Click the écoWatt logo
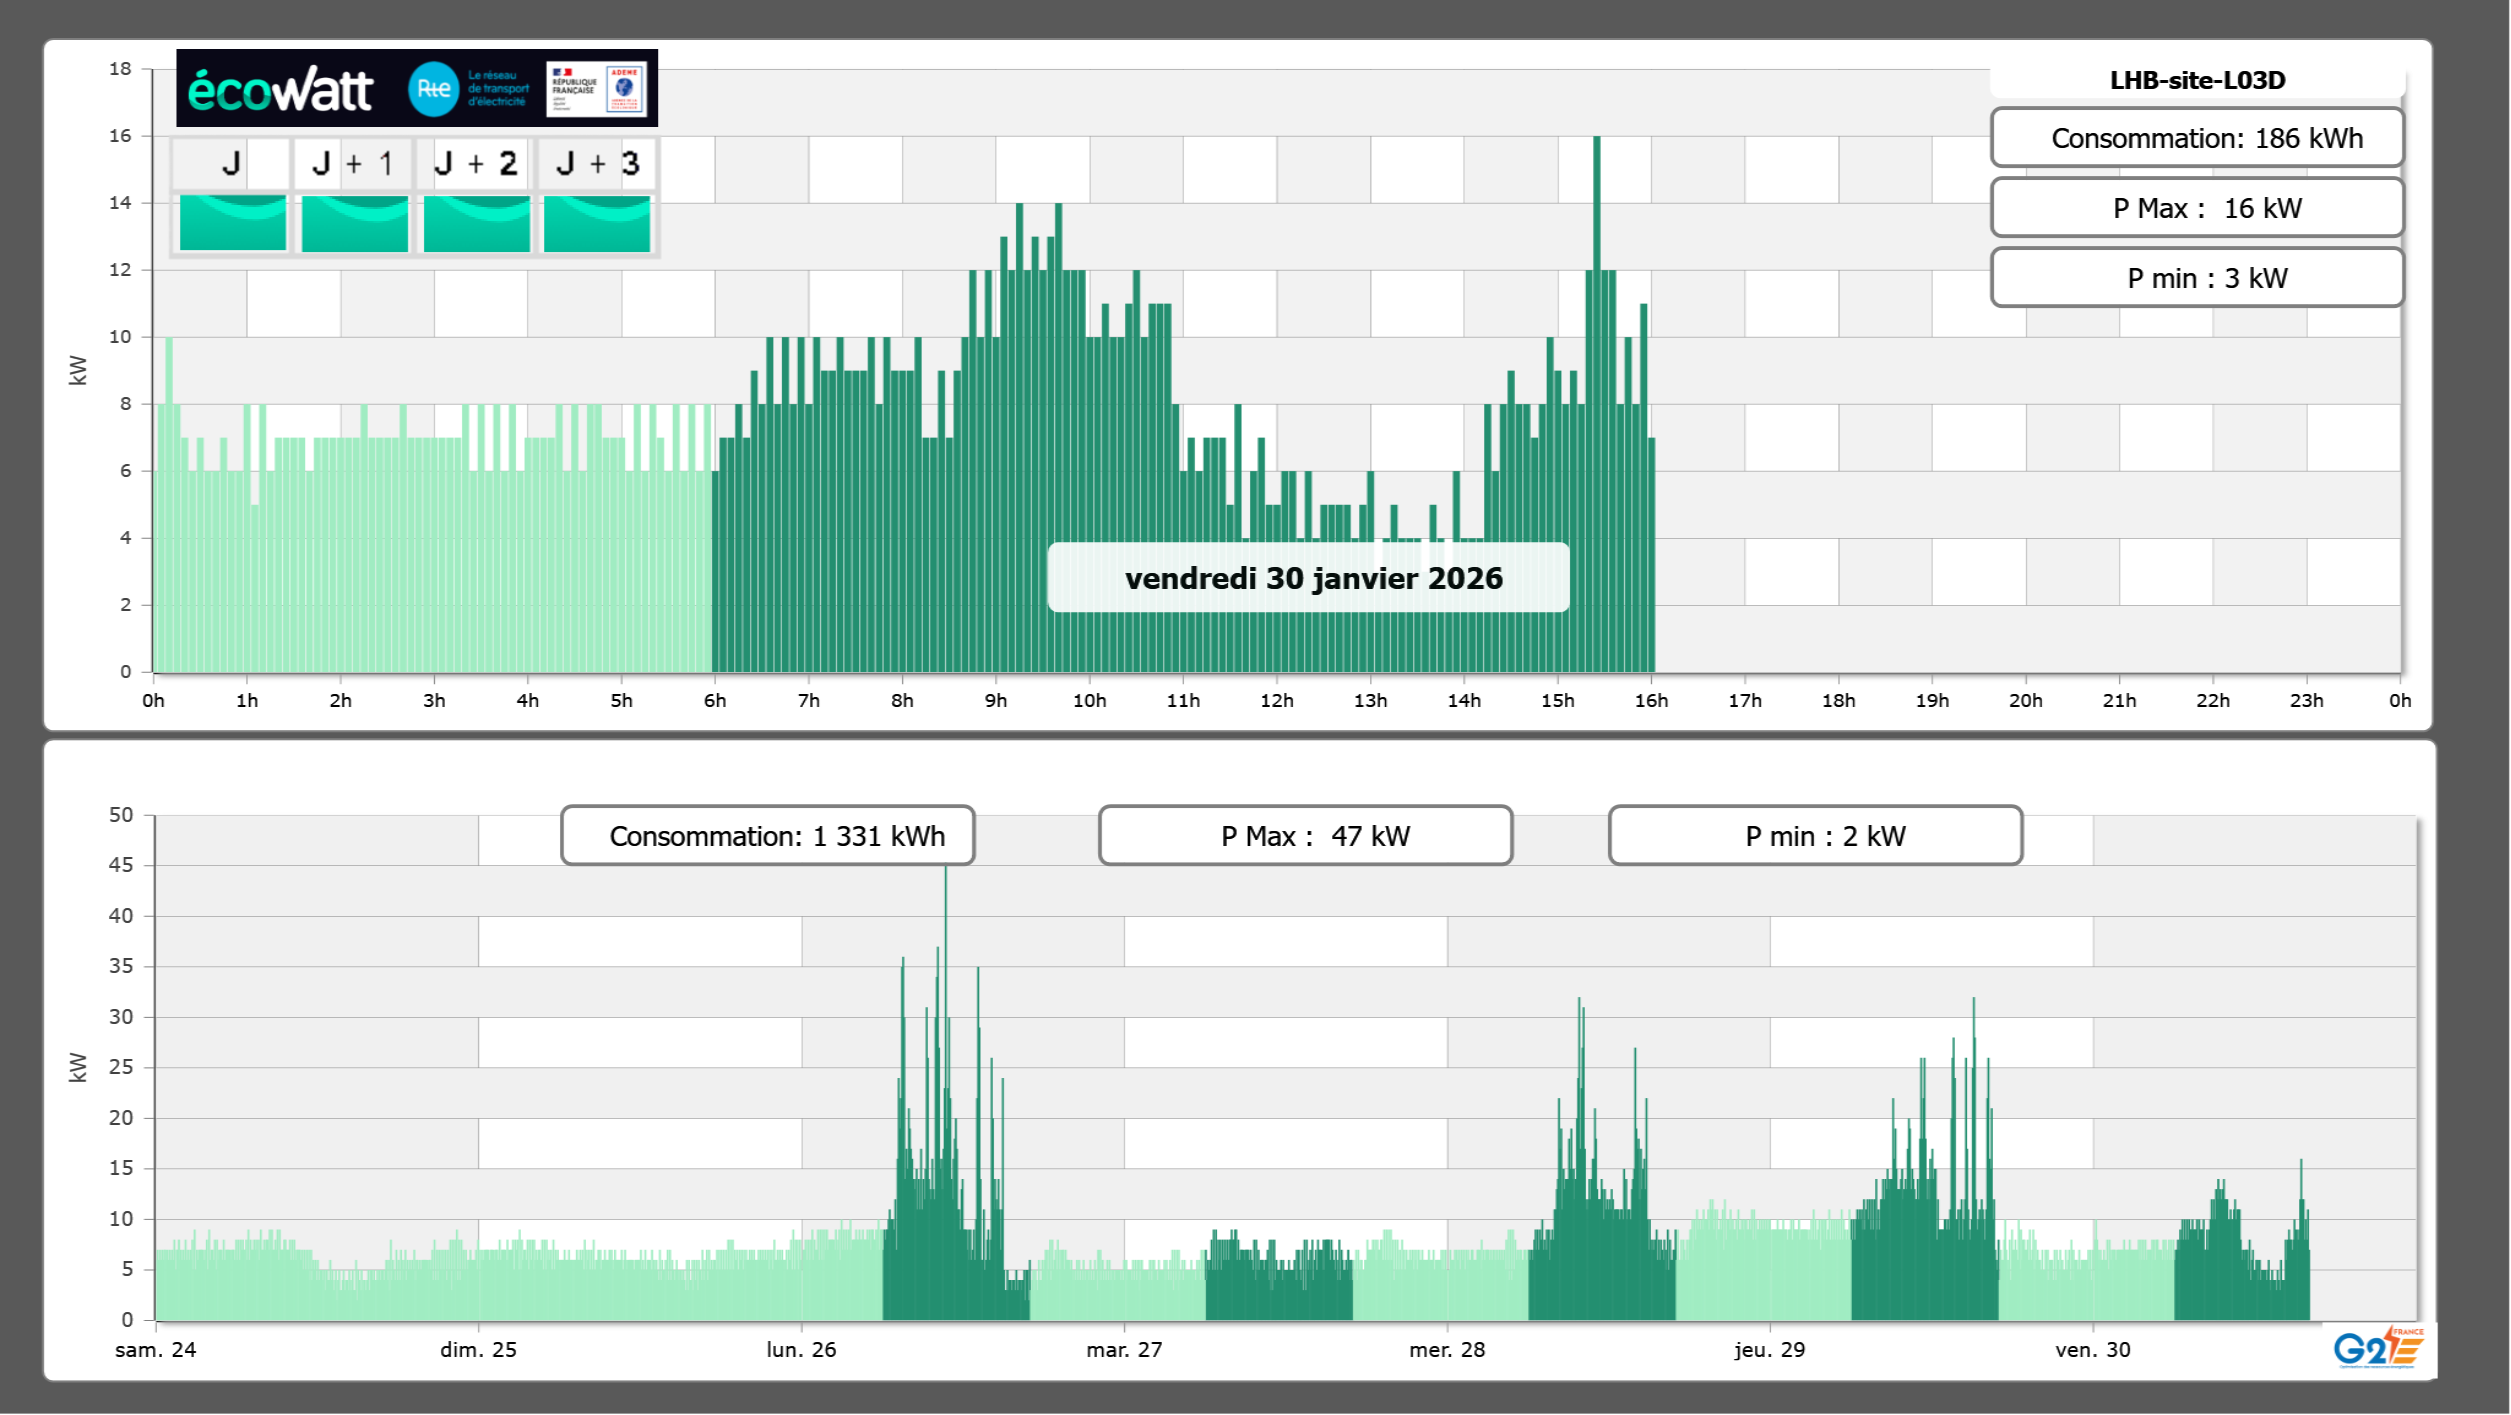The width and height of the screenshot is (2511, 1415). (281, 90)
